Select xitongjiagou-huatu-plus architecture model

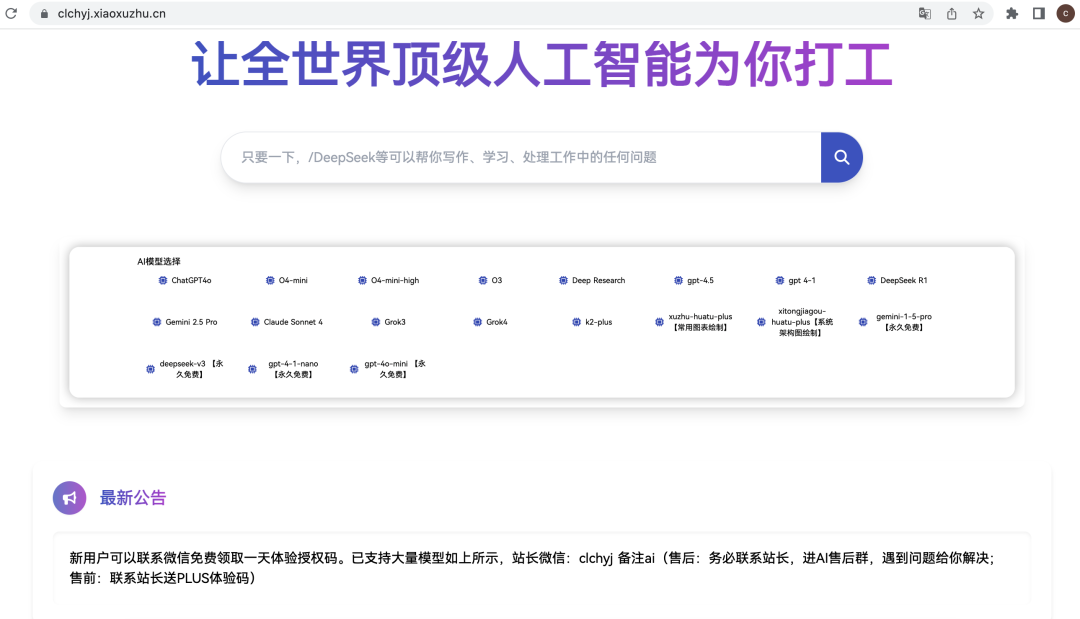(796, 322)
